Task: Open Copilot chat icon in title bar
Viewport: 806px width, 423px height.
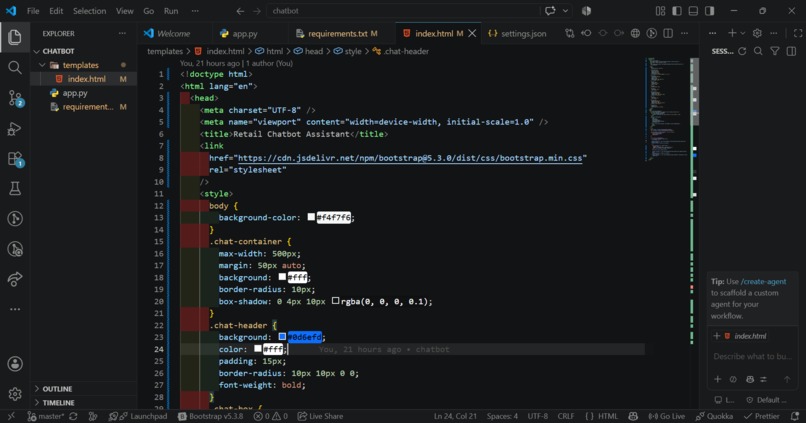Action: coord(550,11)
